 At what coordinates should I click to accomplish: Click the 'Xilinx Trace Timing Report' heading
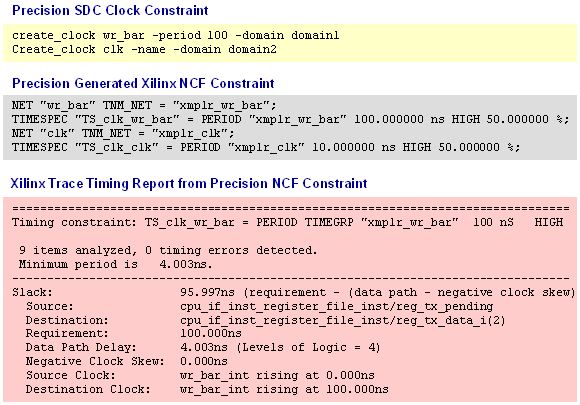(x=189, y=183)
